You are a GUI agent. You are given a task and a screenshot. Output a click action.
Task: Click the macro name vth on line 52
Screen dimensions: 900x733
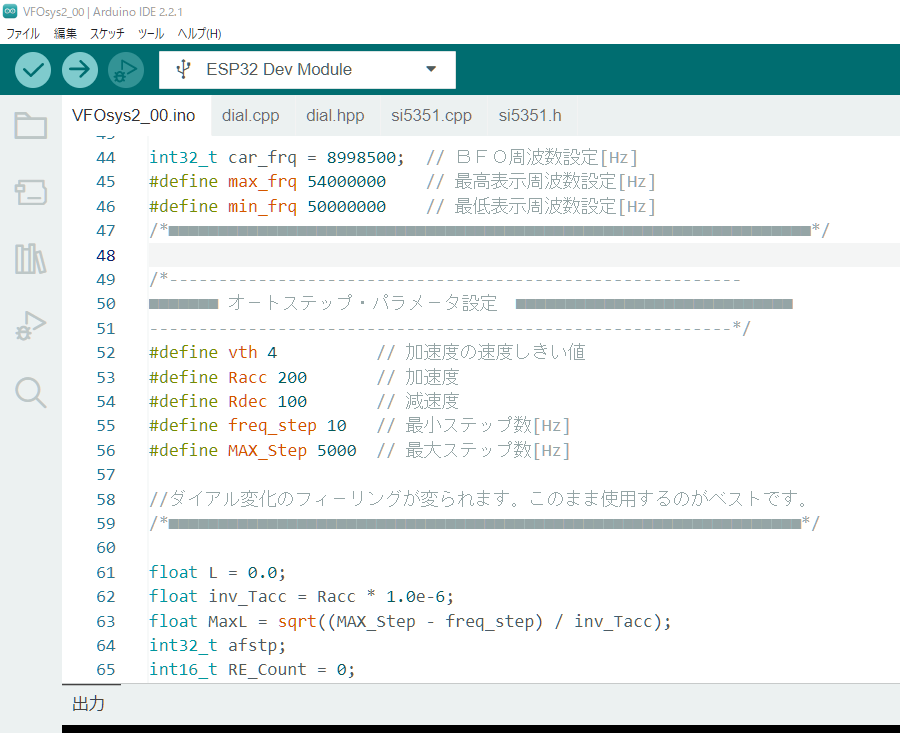pos(243,352)
